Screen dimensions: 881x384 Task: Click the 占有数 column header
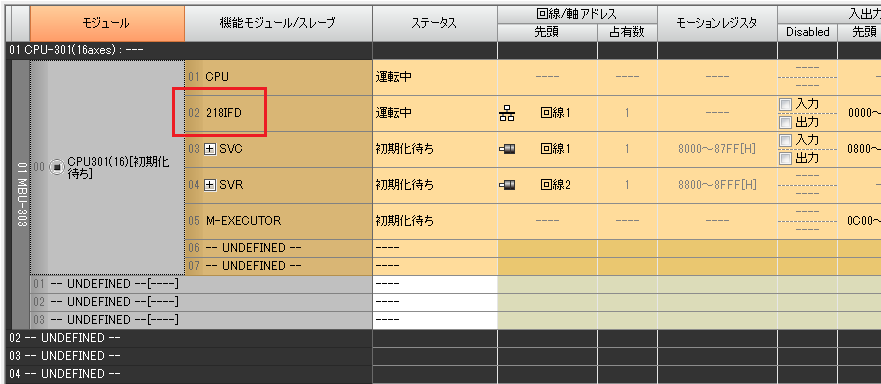tap(627, 33)
